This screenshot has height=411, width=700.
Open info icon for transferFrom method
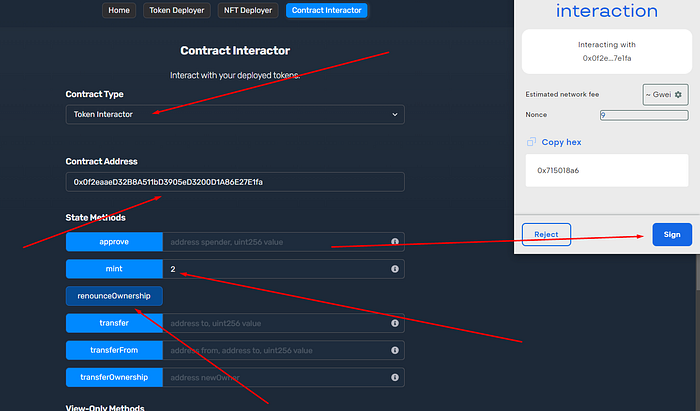395,350
